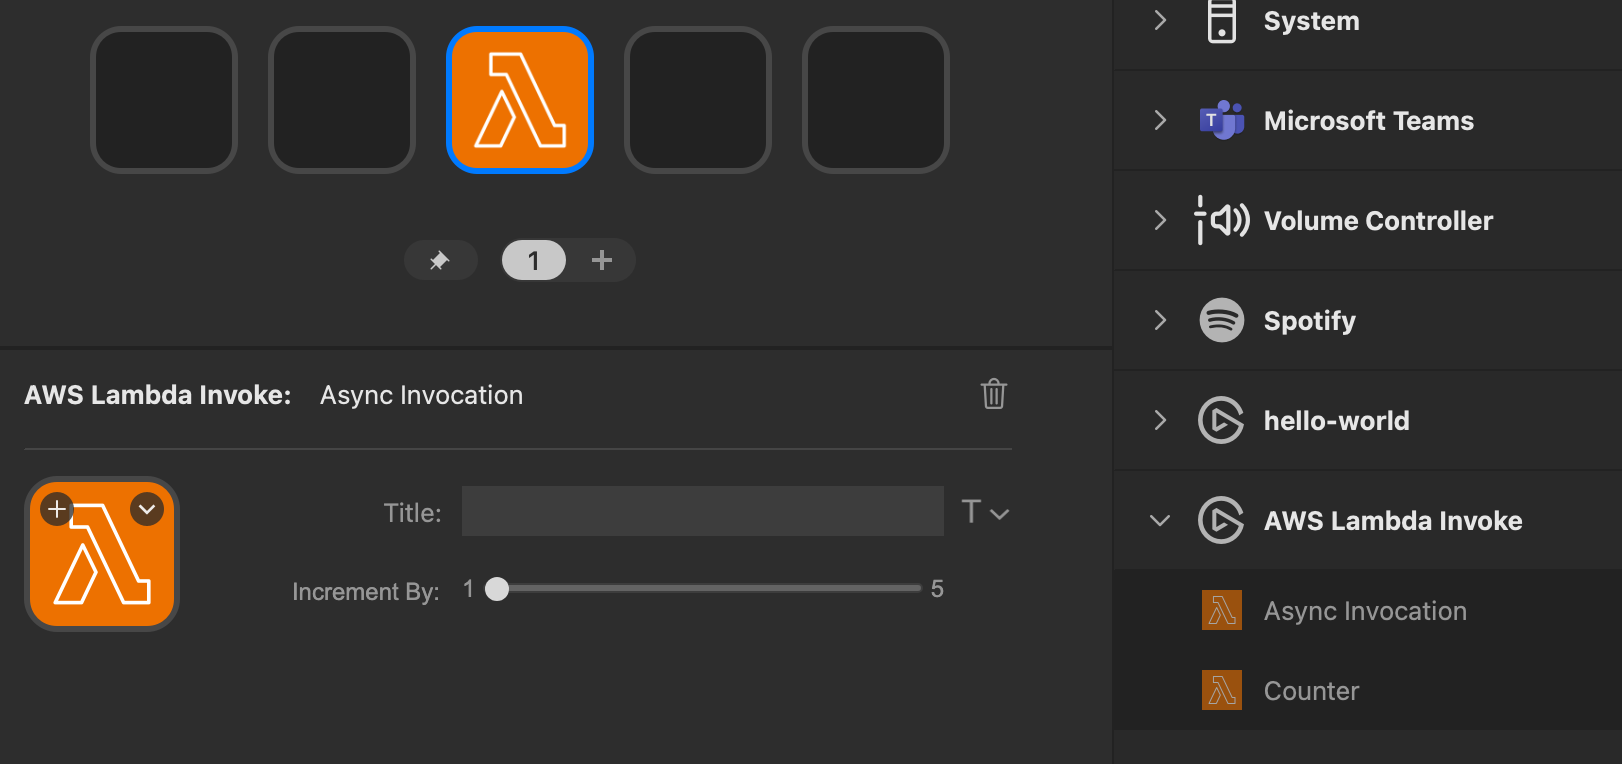Expand the Microsoft Teams category
Image resolution: width=1622 pixels, height=764 pixels.
pyautogui.click(x=1160, y=120)
